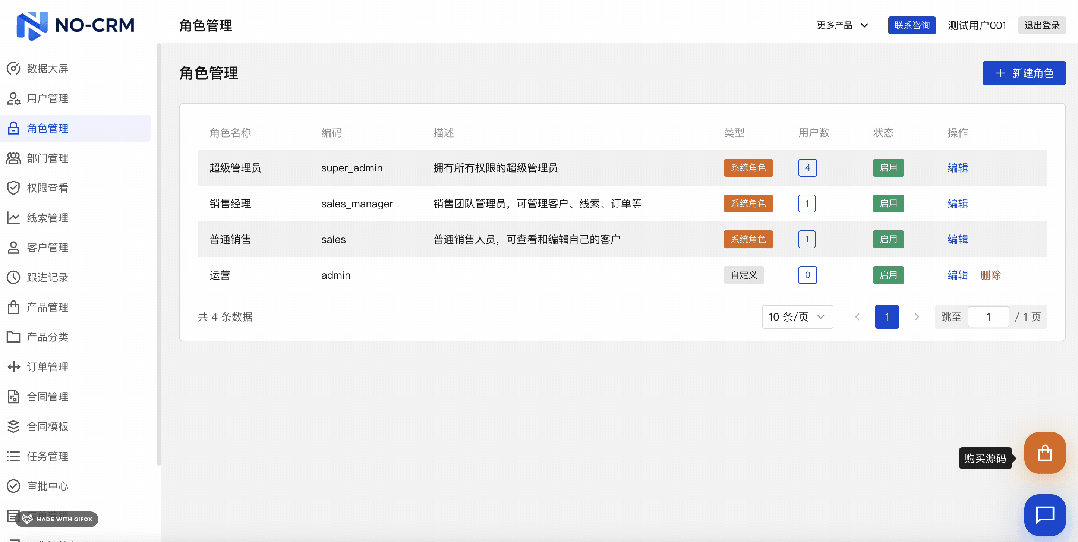Edit the 普通销售 role
Screen dimensions: 1078x542
[958, 239]
